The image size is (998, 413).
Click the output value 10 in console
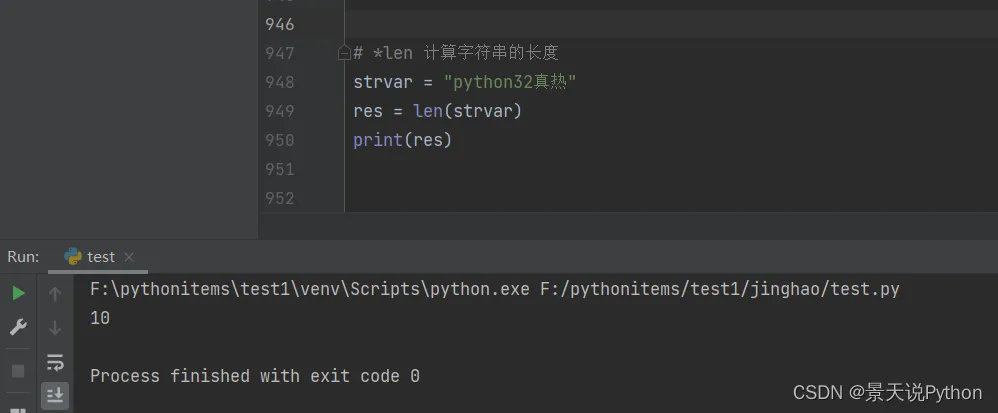[100, 319]
